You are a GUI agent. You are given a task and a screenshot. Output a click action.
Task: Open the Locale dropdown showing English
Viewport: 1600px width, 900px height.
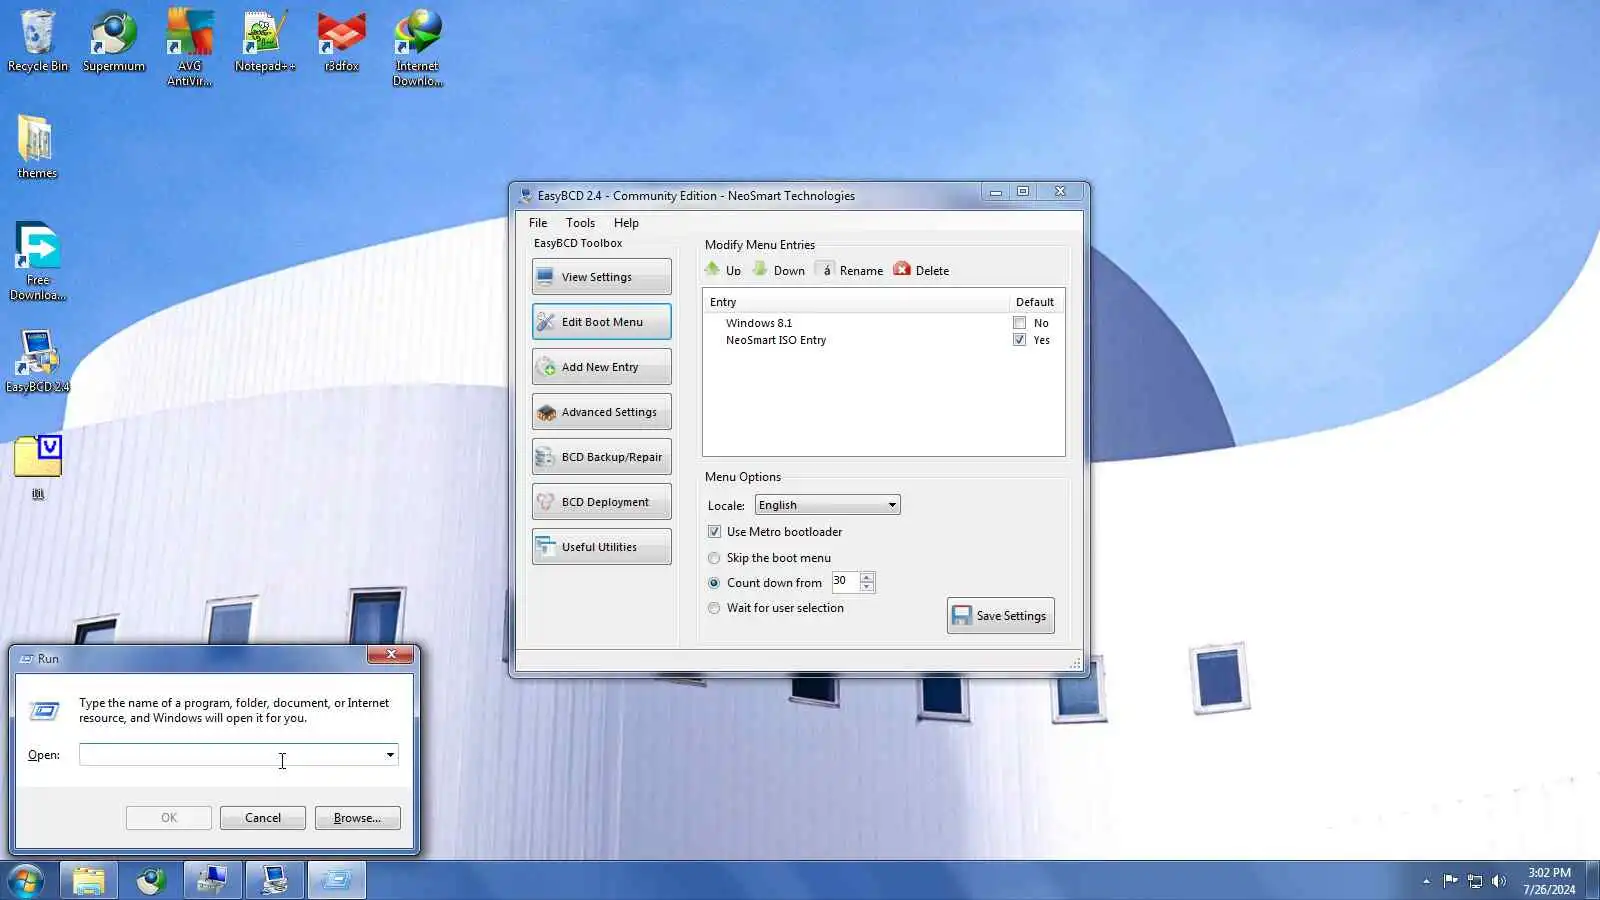(827, 505)
